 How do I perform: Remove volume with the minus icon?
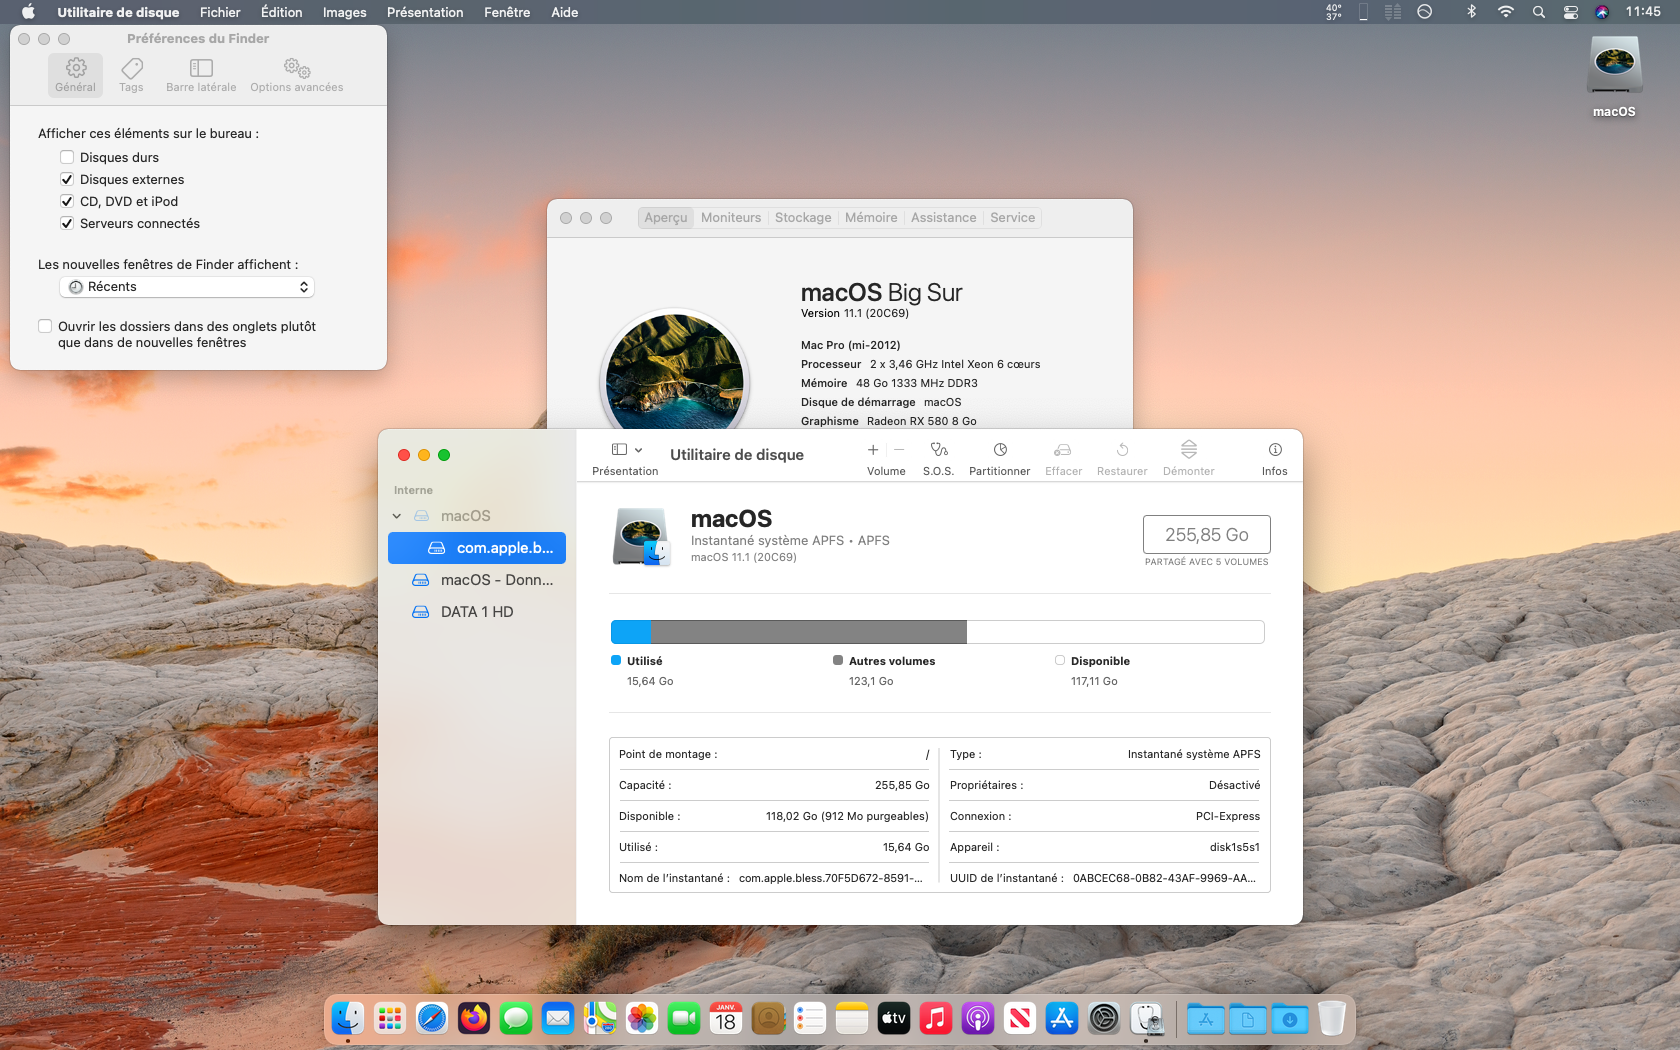click(899, 450)
